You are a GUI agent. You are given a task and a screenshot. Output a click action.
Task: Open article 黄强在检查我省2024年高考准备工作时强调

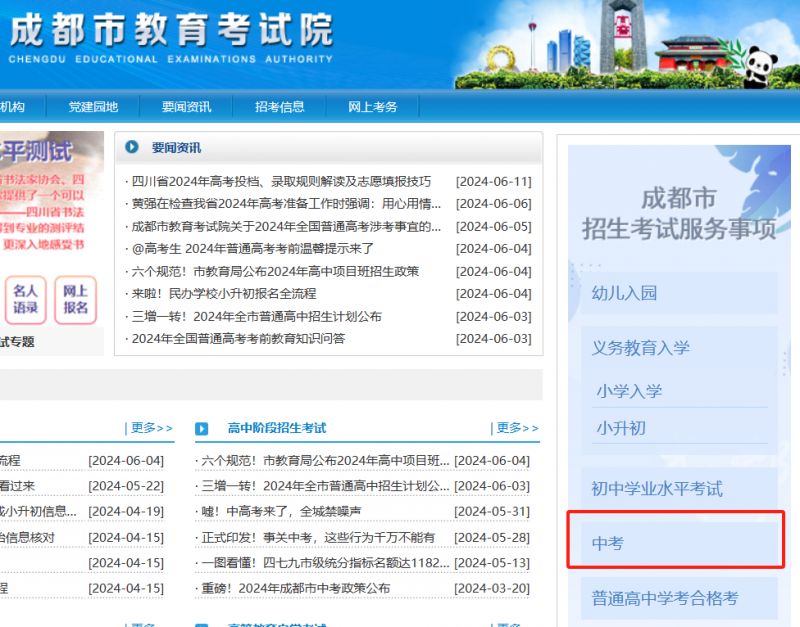(x=286, y=204)
